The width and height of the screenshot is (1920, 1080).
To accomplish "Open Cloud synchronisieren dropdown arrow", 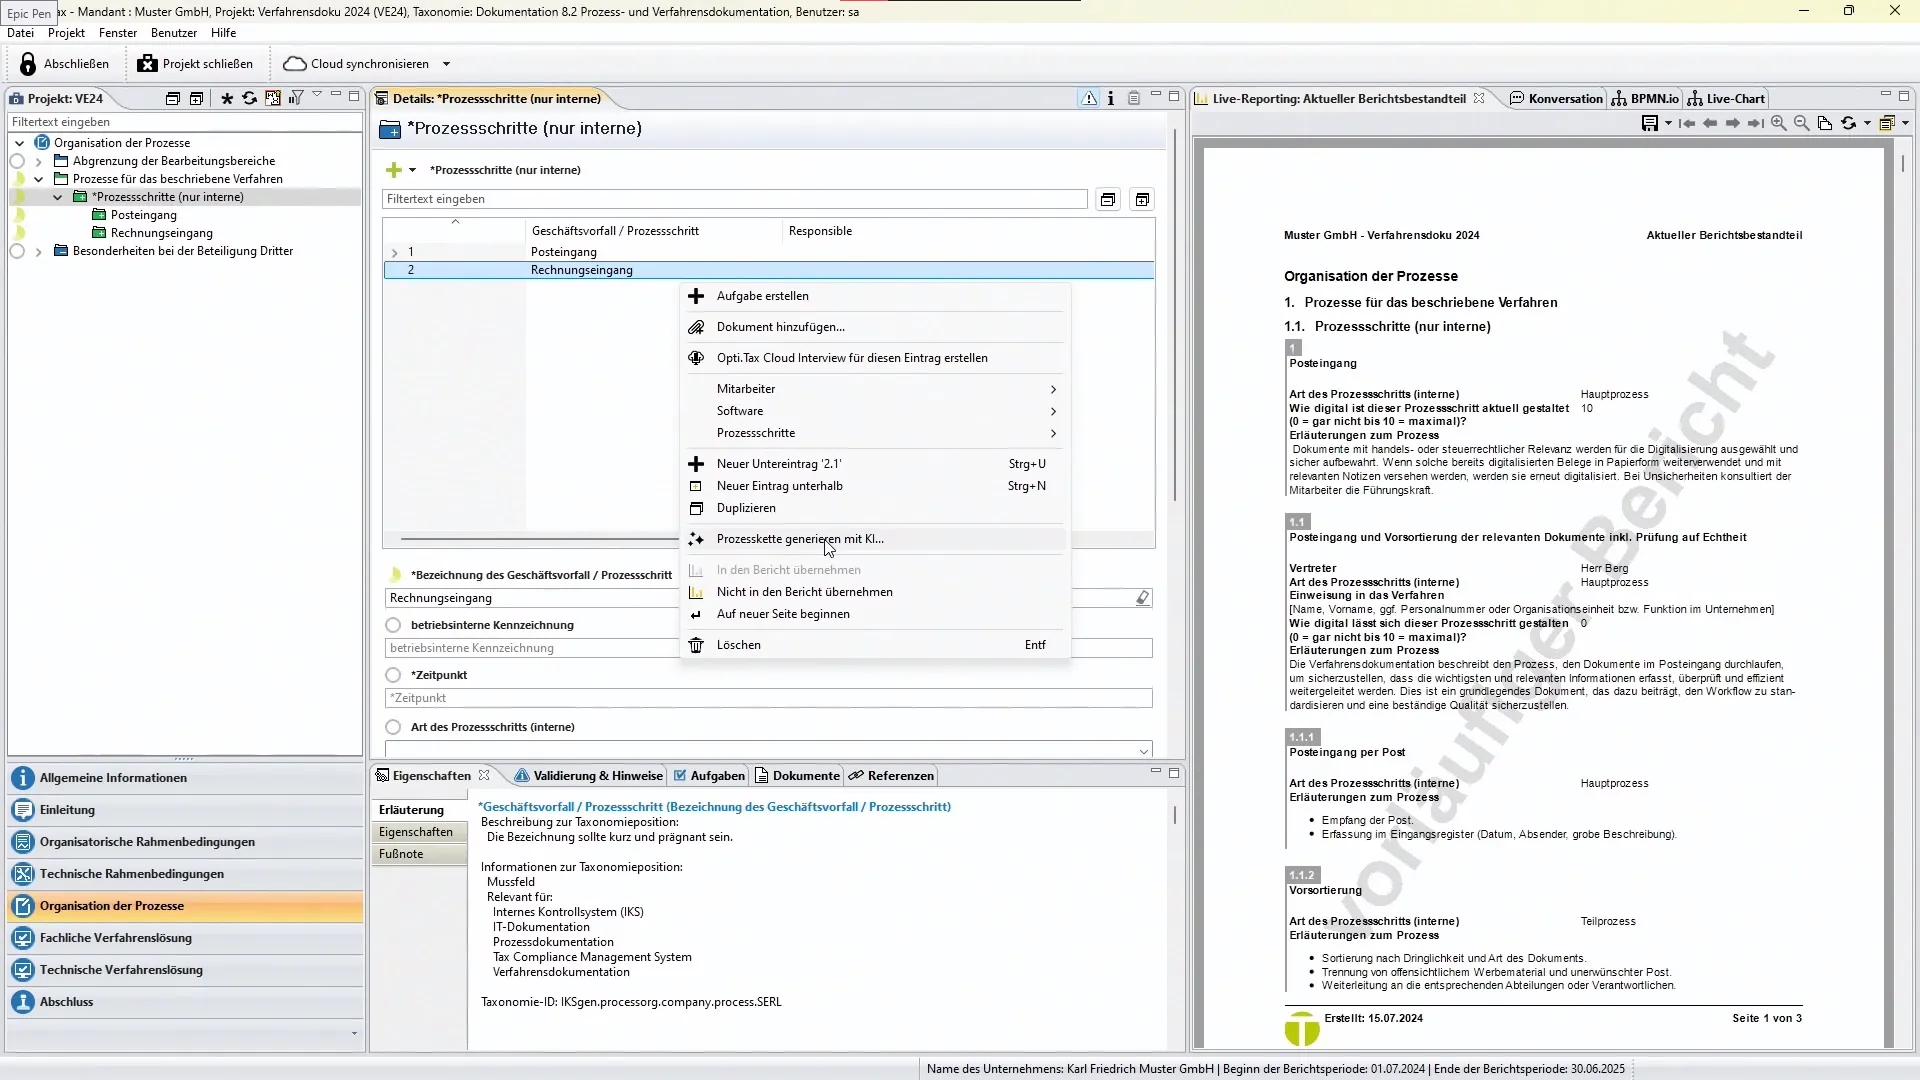I will 446,64.
